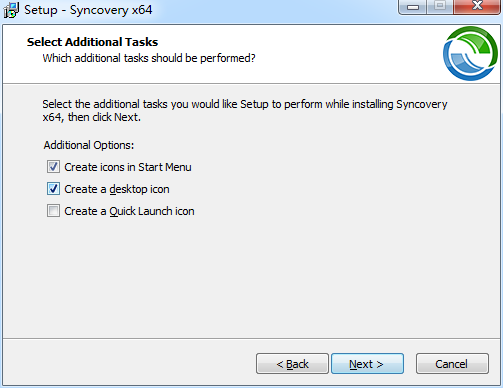The image size is (503, 388).
Task: Click the instruction text mentioning Syncovery x64
Action: pyautogui.click(x=245, y=111)
